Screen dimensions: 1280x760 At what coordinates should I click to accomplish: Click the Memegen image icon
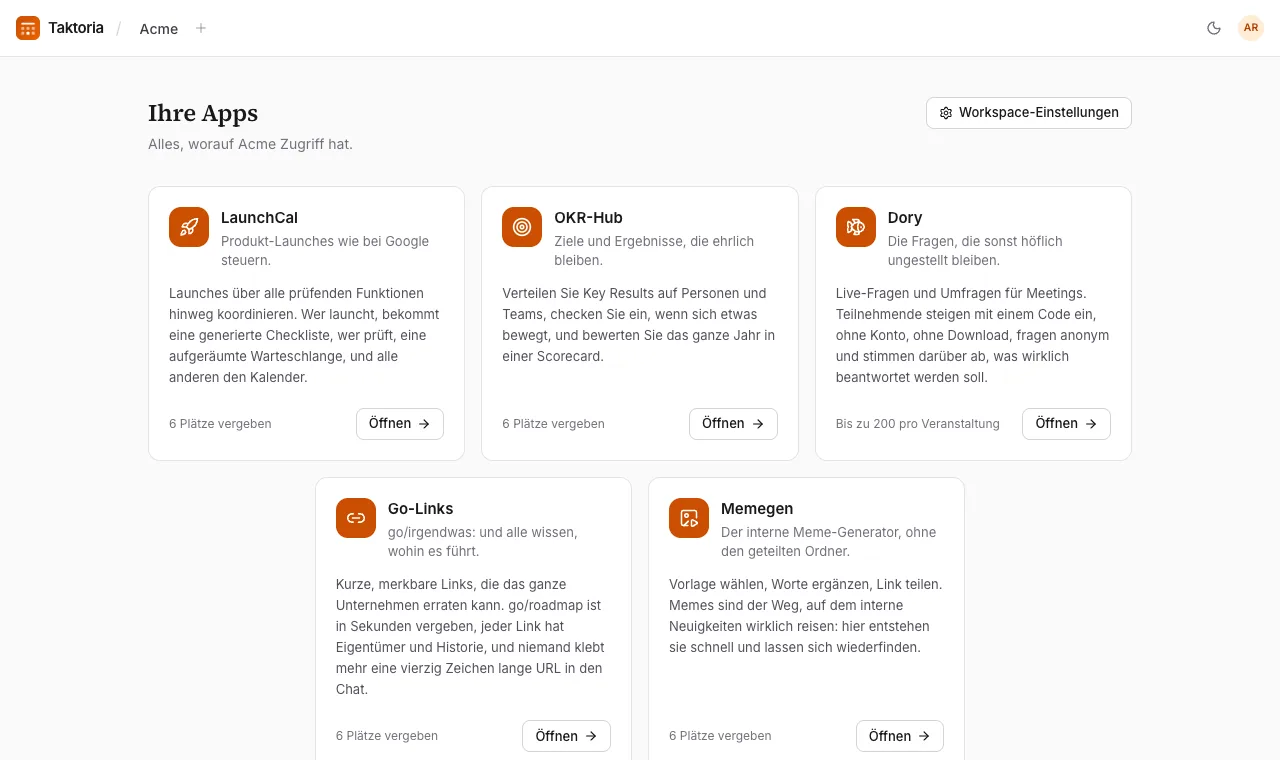click(689, 518)
